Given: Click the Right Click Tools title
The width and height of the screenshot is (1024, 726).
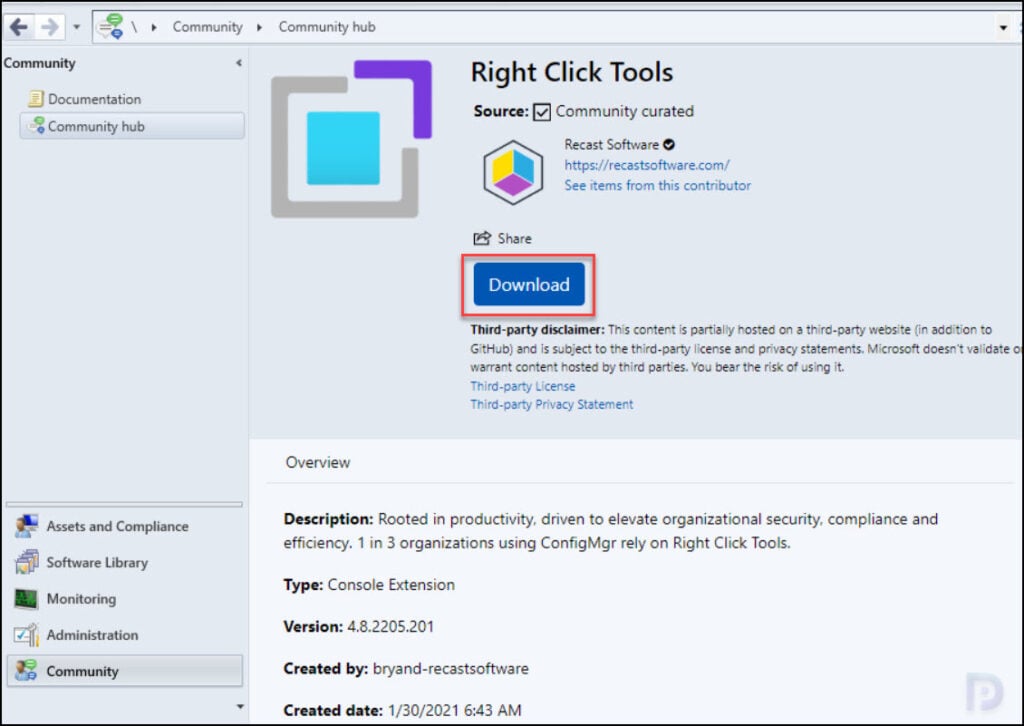Looking at the screenshot, I should point(571,72).
